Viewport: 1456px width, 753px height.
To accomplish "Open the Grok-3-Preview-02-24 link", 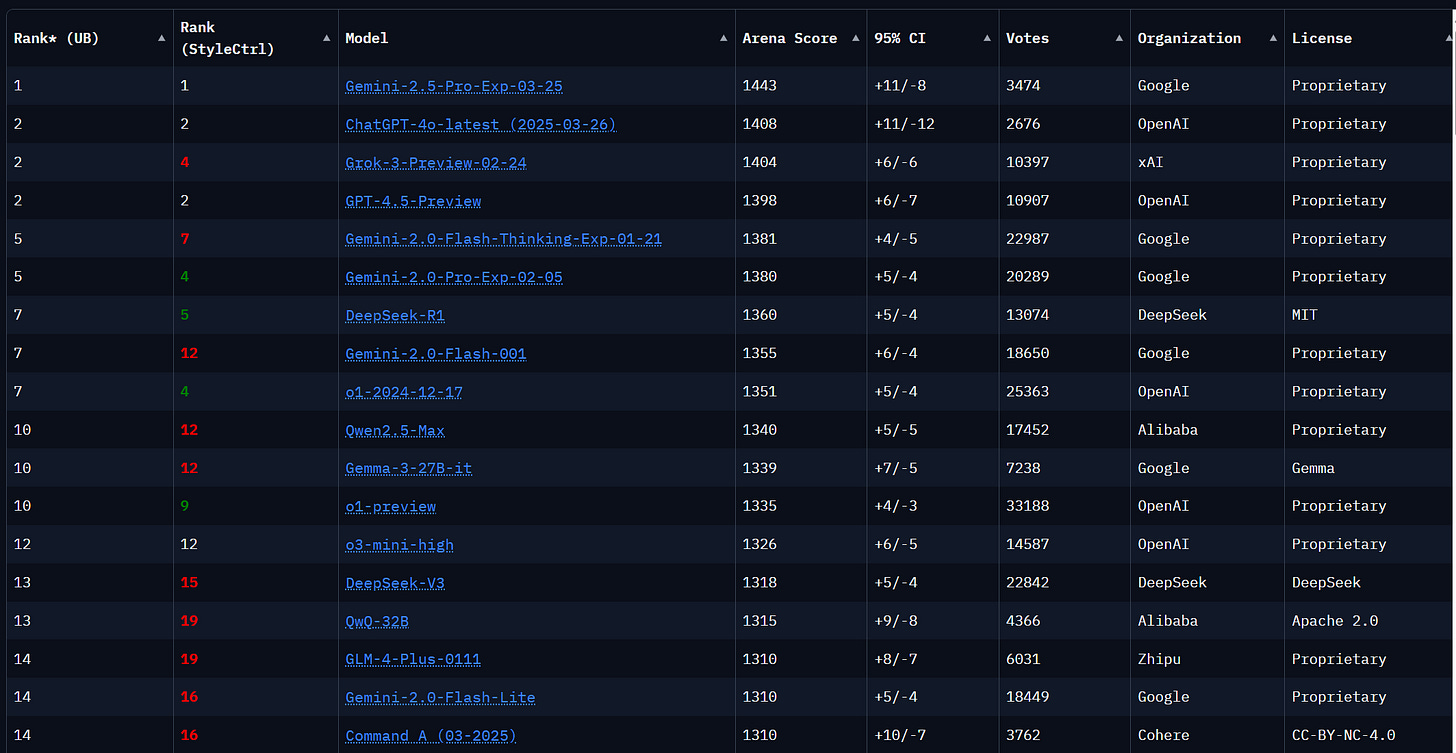I will point(436,162).
